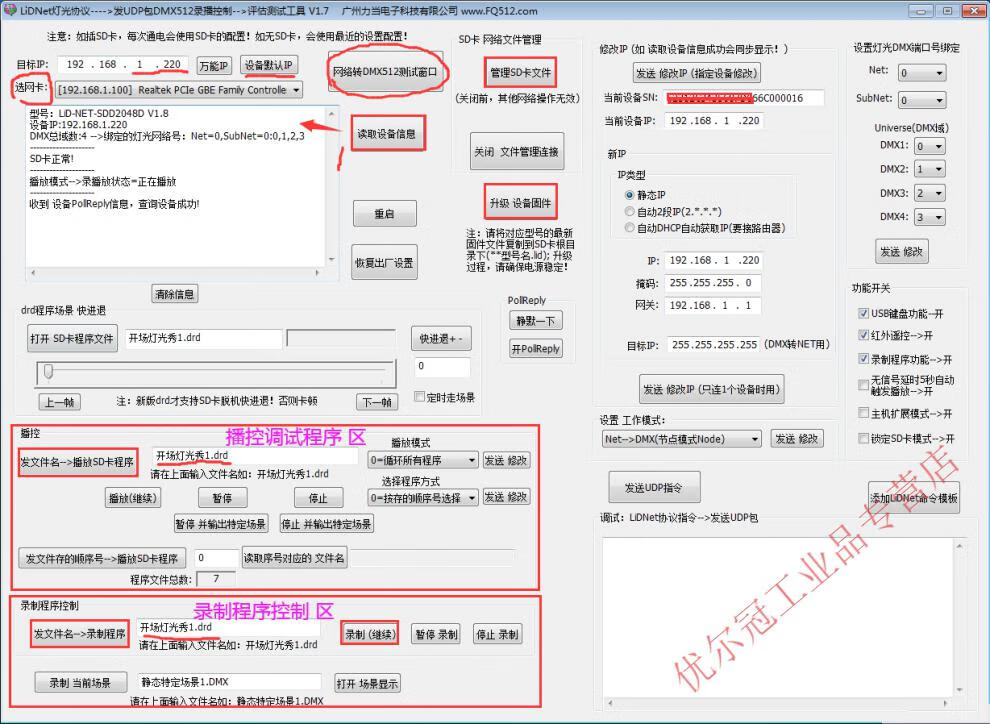This screenshot has width=990, height=724.
Task: Click 开PollReply button
Action: pos(535,348)
